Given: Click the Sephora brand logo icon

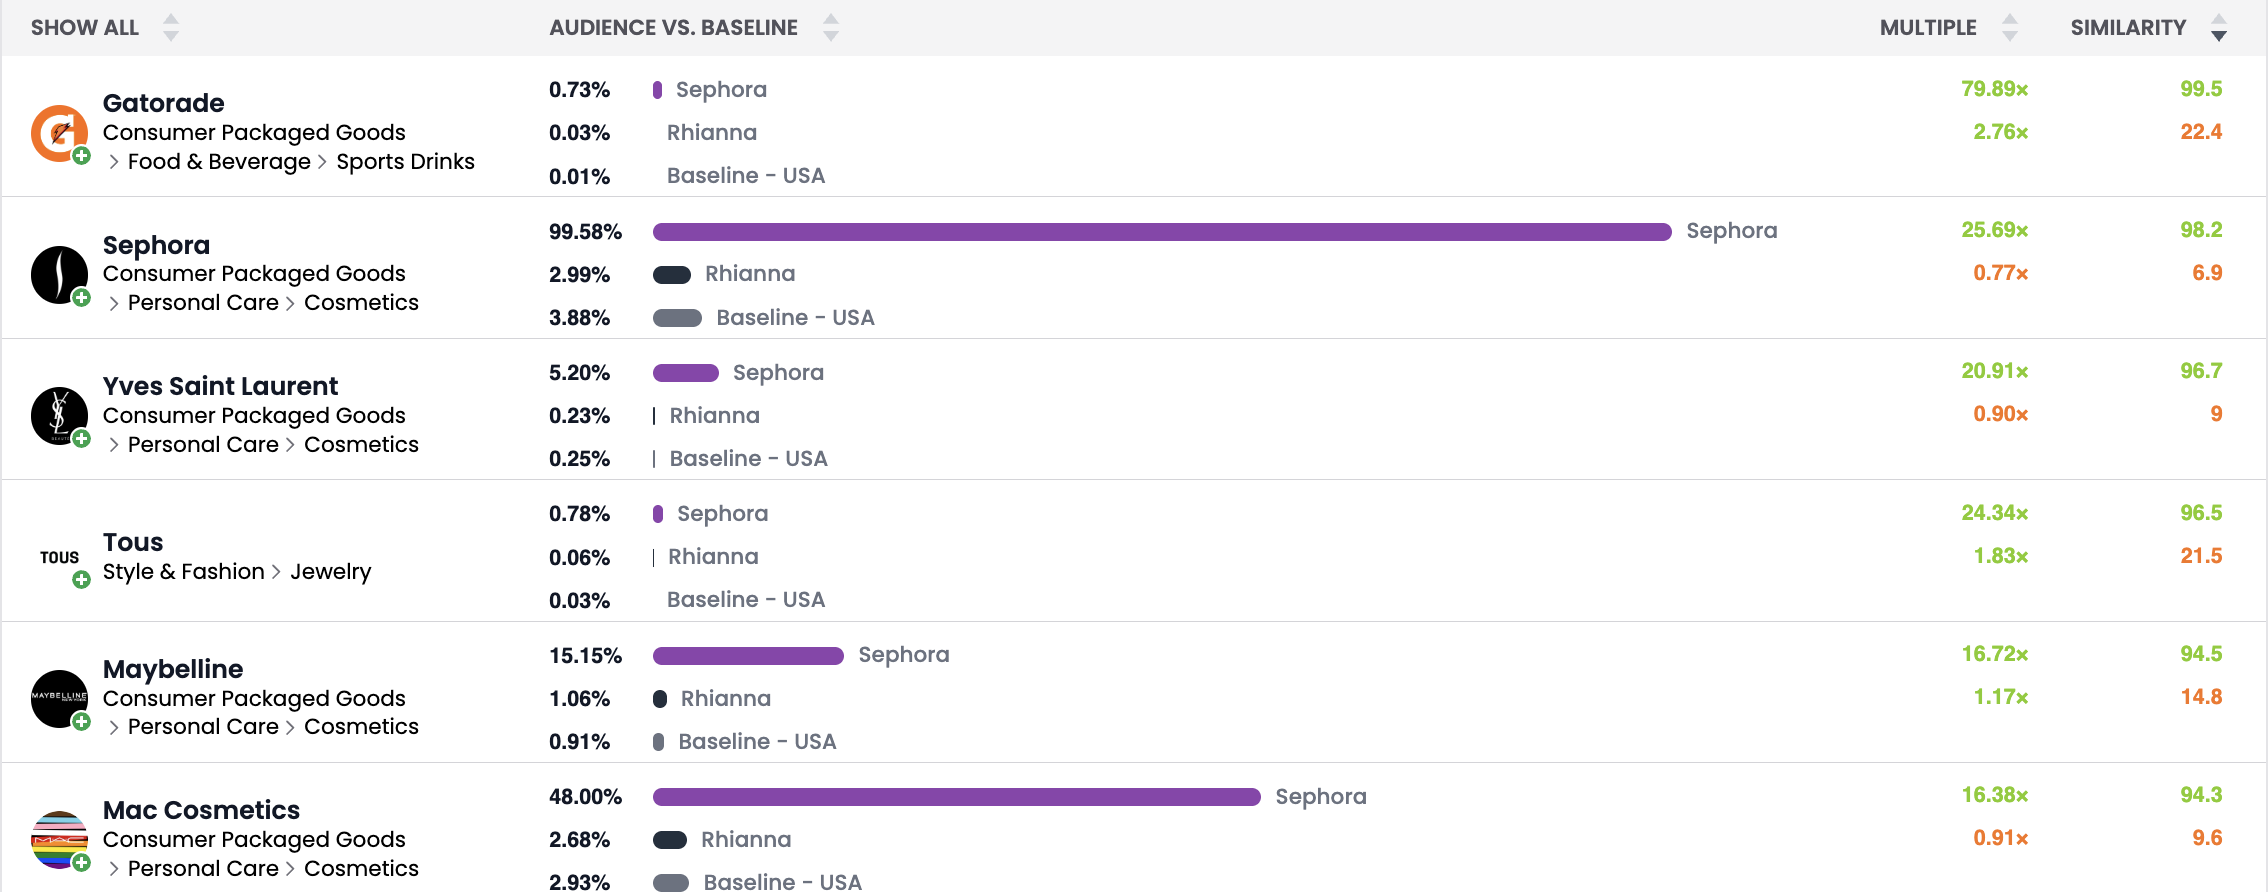Looking at the screenshot, I should 58,274.
